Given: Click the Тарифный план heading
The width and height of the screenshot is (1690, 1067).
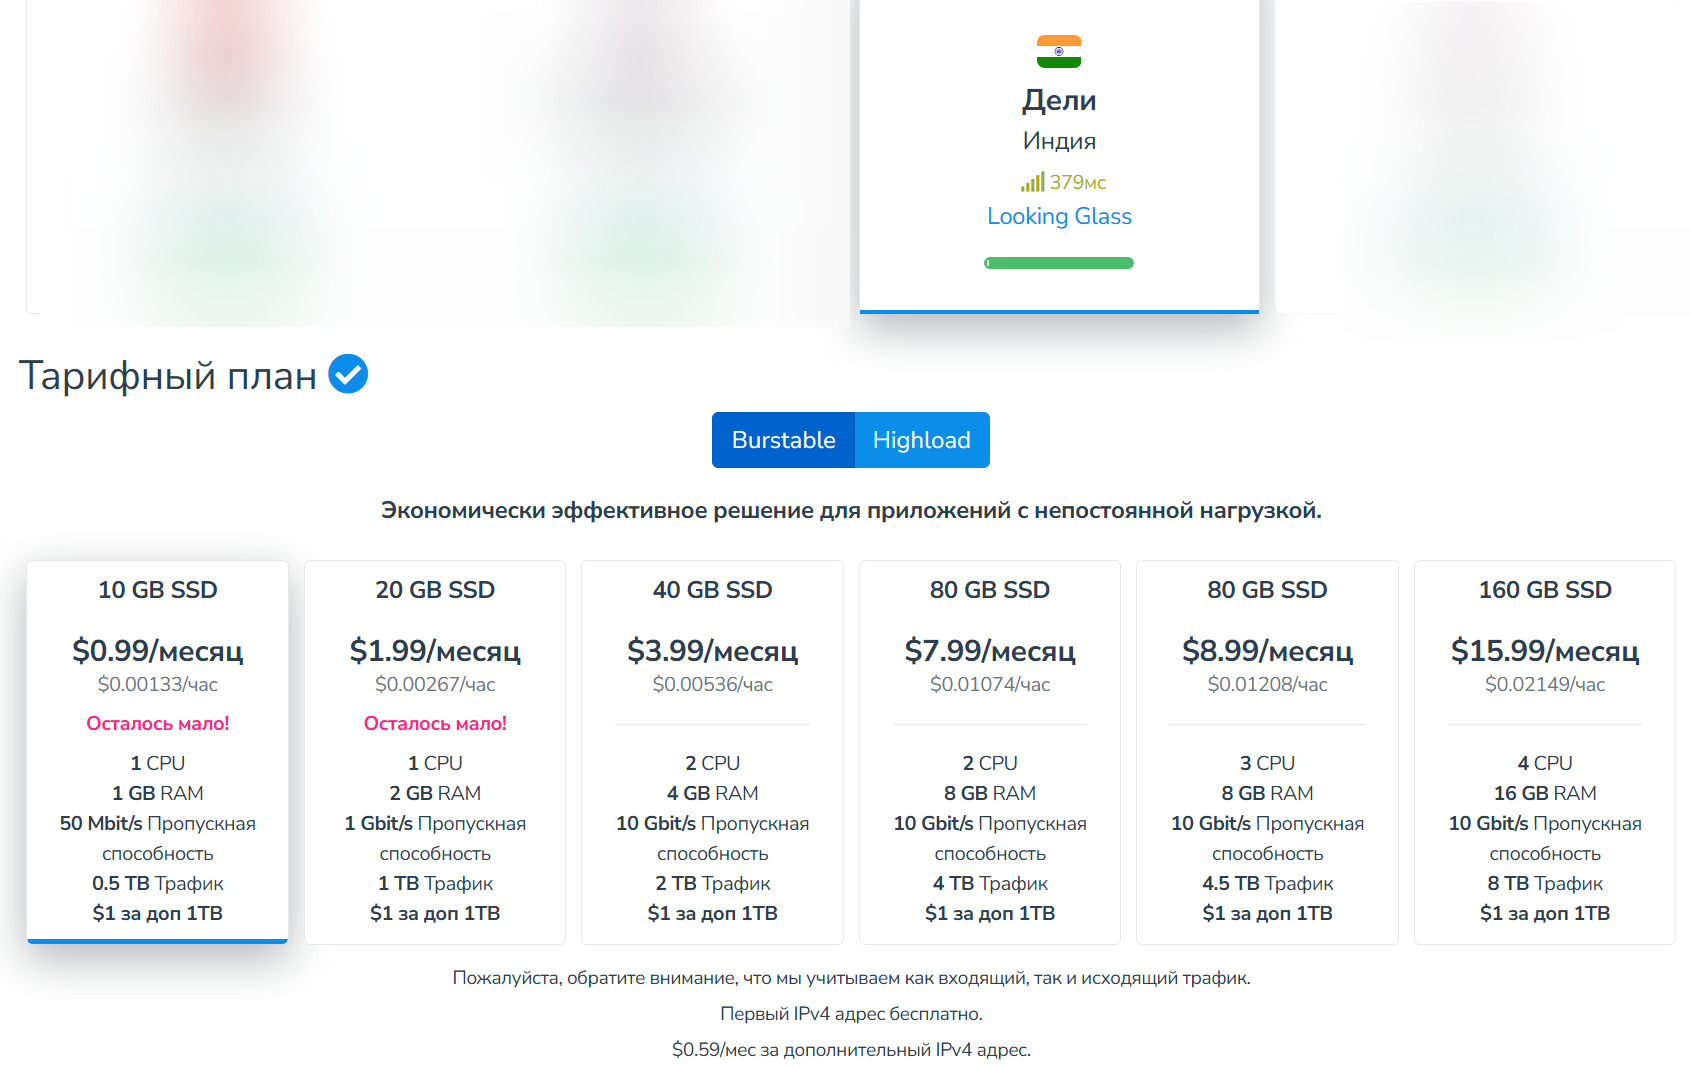Looking at the screenshot, I should [x=168, y=375].
